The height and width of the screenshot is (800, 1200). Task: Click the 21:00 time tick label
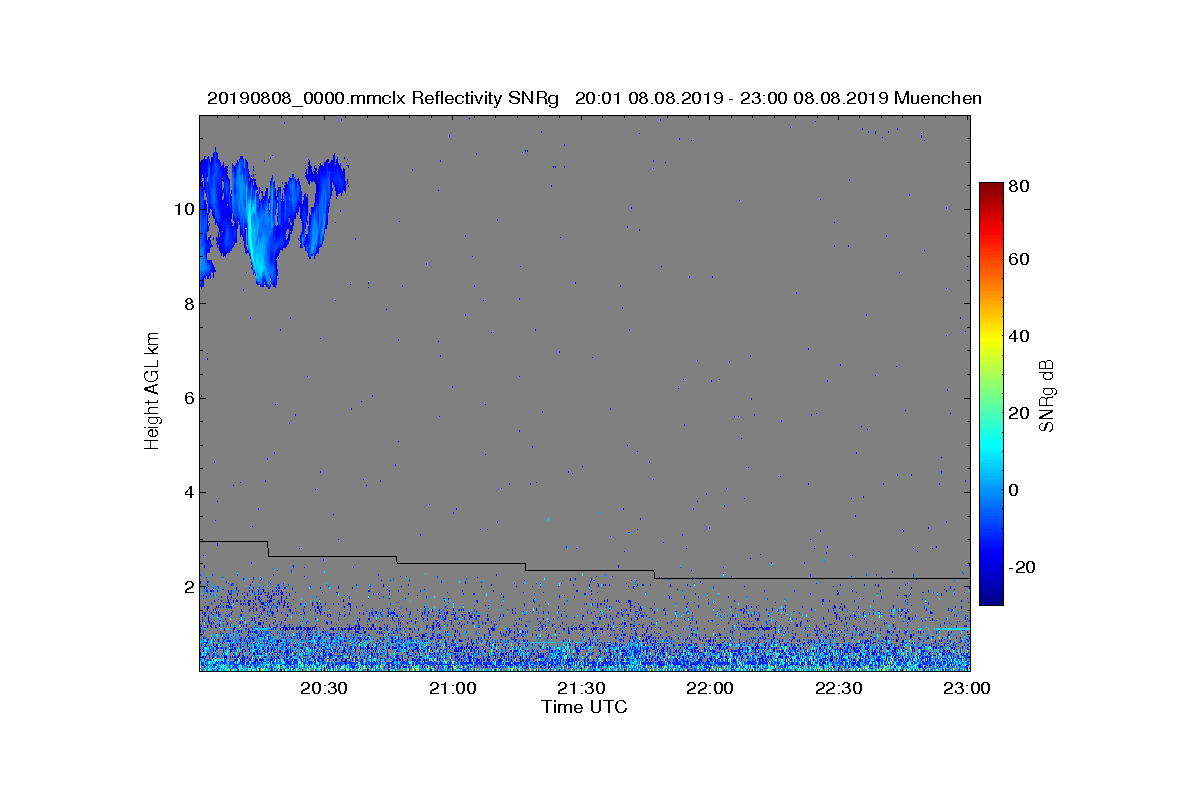453,689
